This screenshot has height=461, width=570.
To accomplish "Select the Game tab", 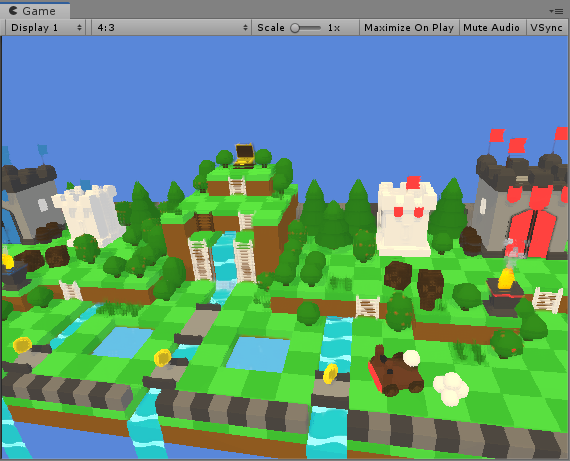I will coord(35,11).
